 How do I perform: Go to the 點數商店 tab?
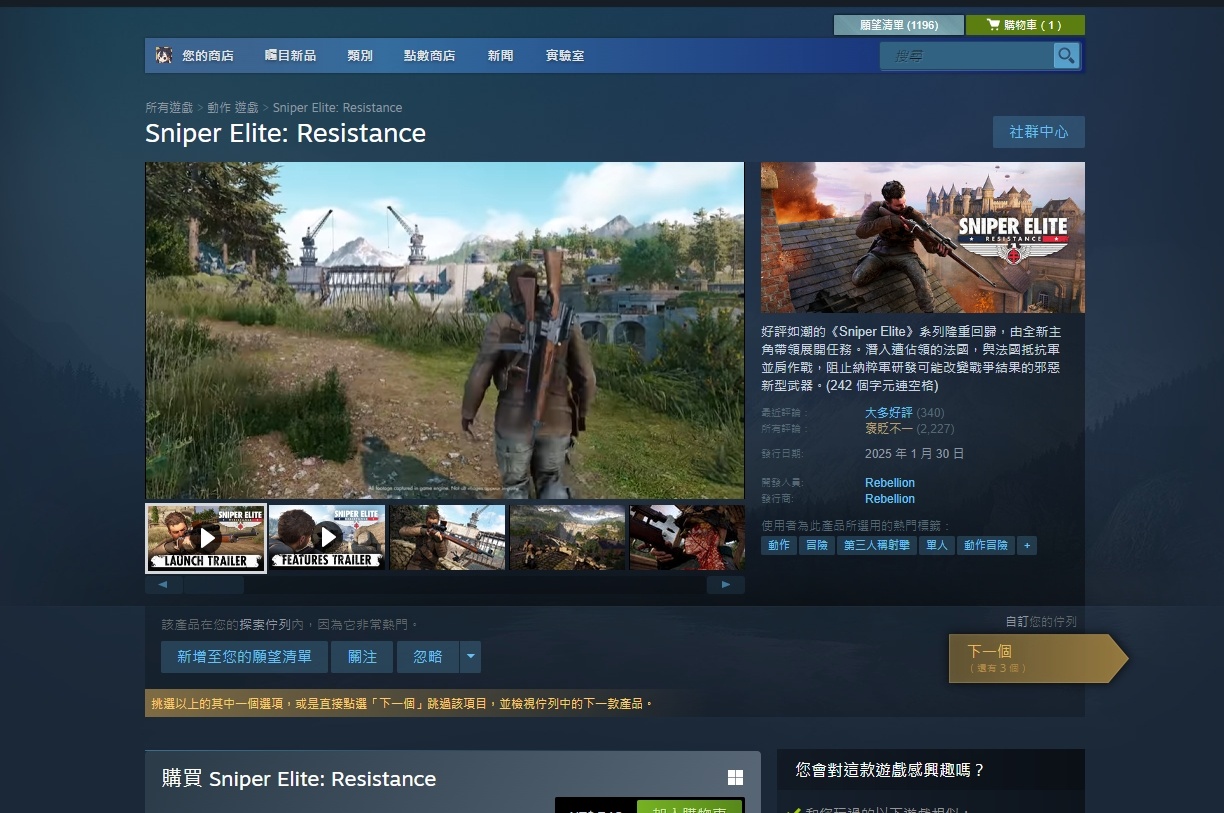pos(429,56)
